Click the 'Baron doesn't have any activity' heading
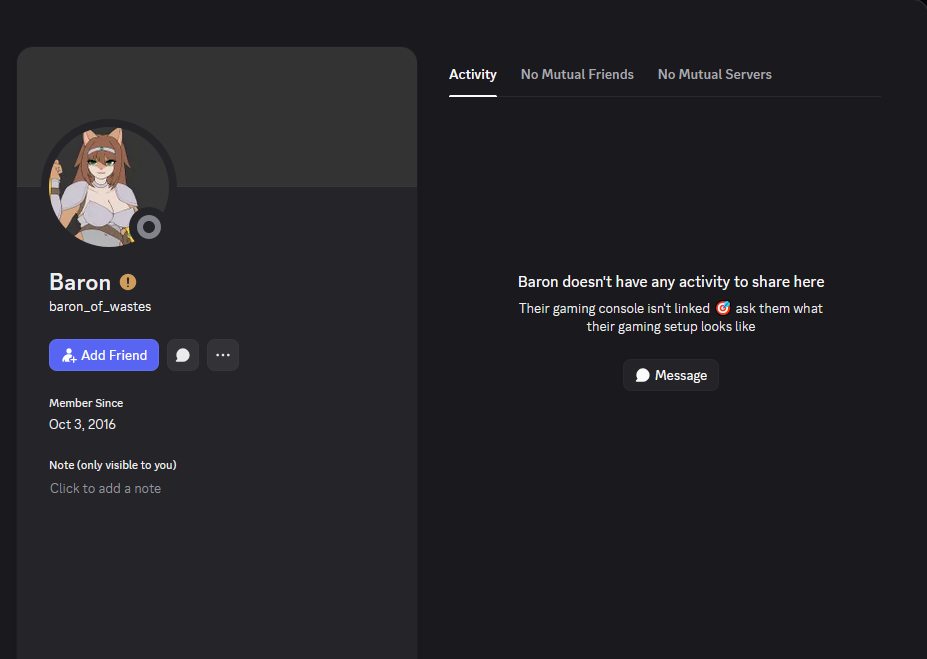This screenshot has width=927, height=659. 671,282
